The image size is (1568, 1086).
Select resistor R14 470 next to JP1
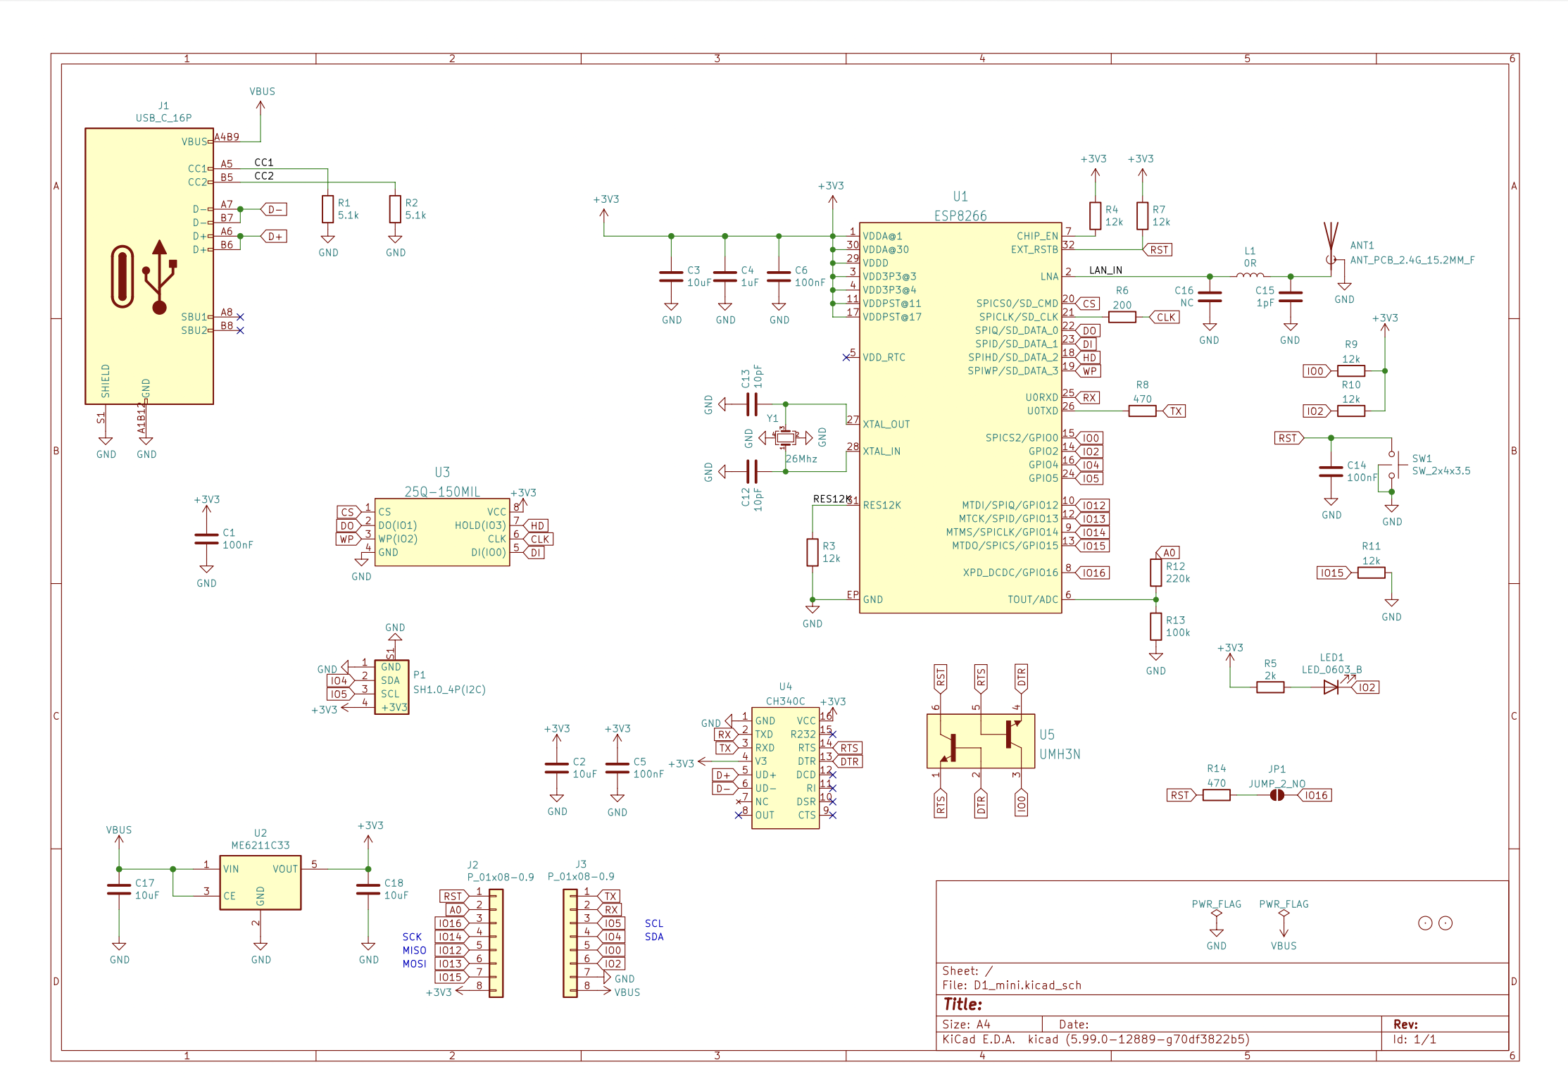point(1216,795)
